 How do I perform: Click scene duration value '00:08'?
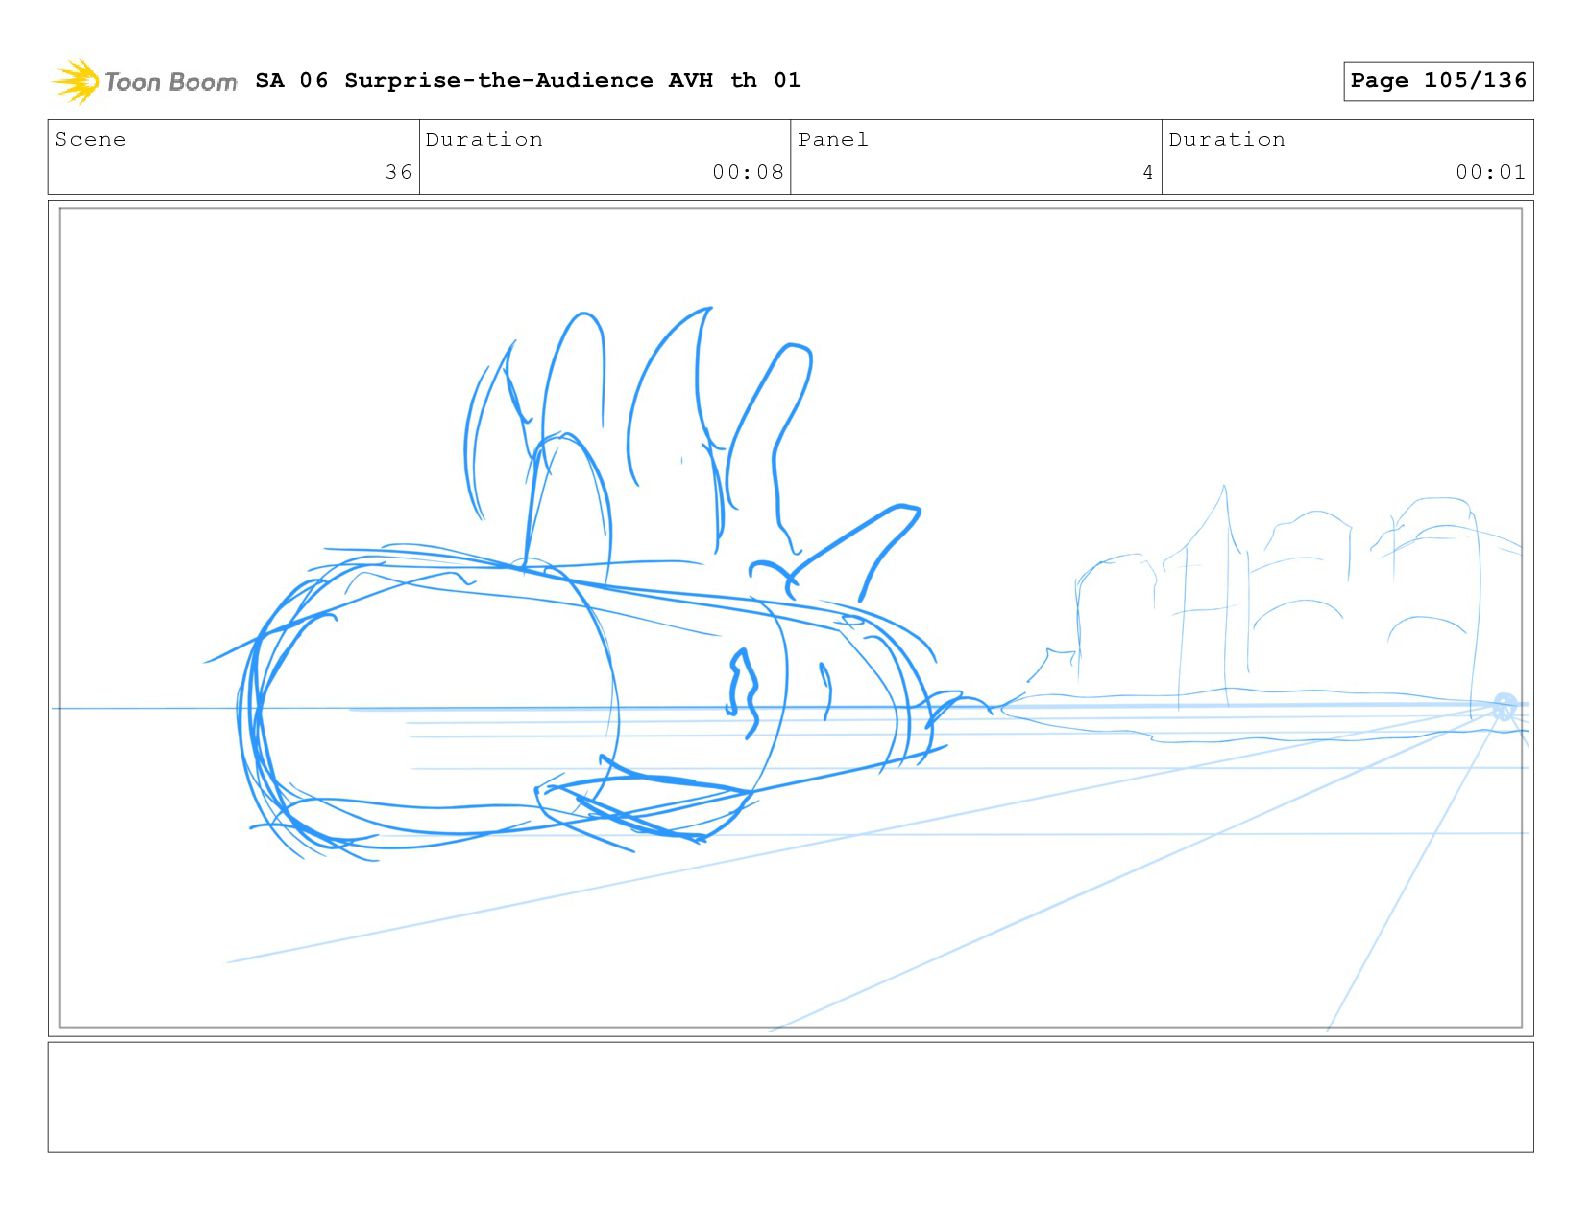[748, 172]
